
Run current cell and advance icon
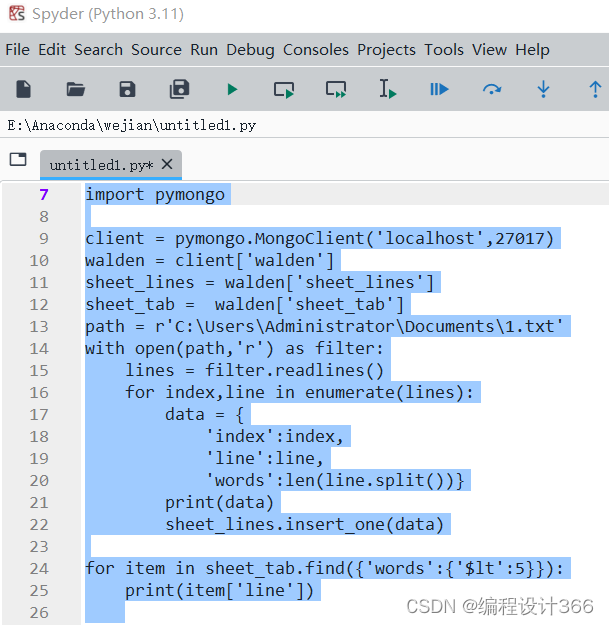(336, 89)
